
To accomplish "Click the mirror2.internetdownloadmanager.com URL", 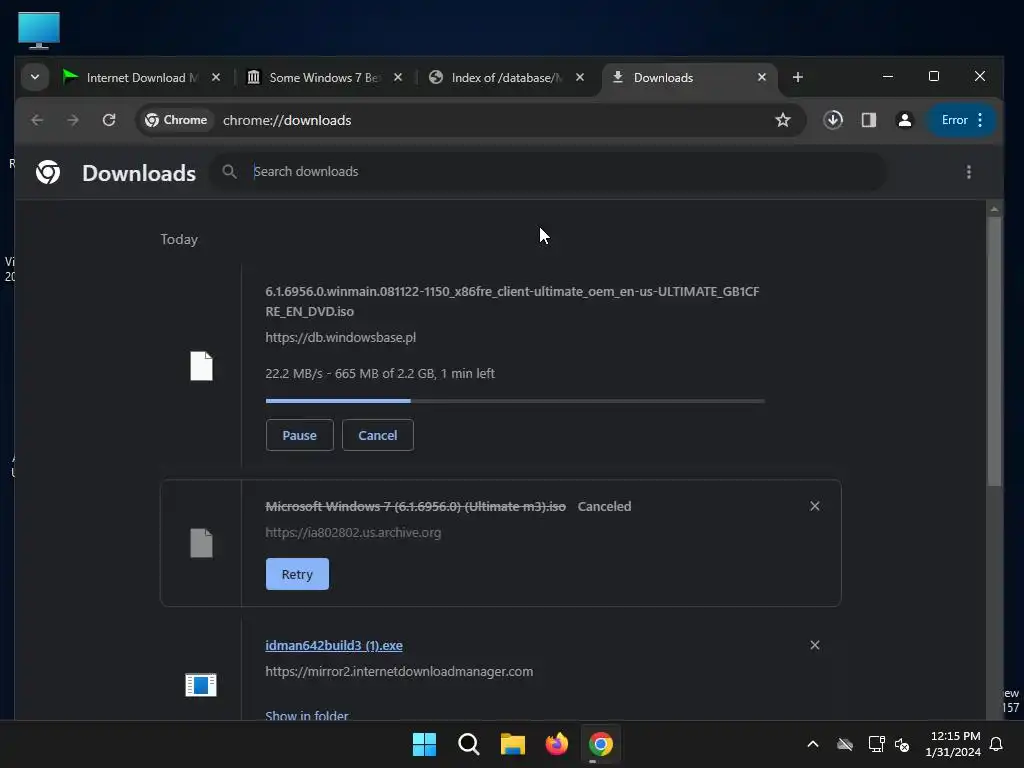I will coord(399,671).
